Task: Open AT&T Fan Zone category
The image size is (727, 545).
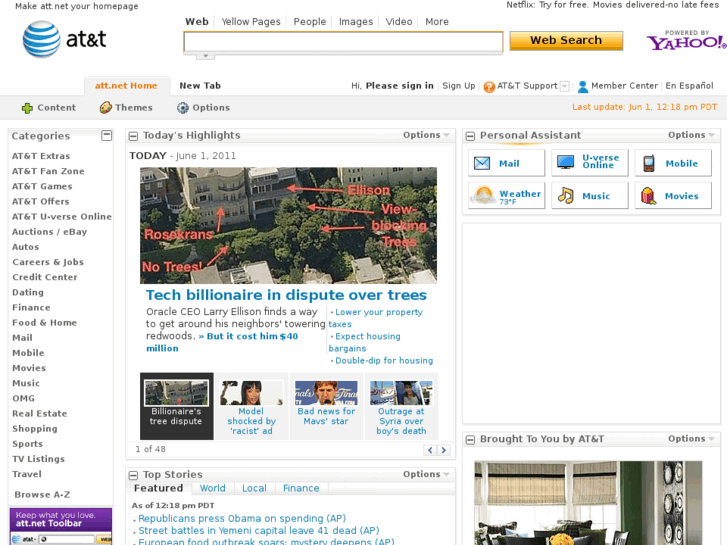Action: [48, 172]
